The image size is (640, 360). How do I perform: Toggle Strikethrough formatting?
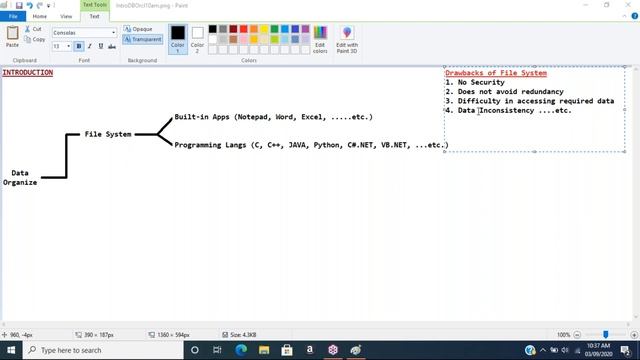pos(112,46)
